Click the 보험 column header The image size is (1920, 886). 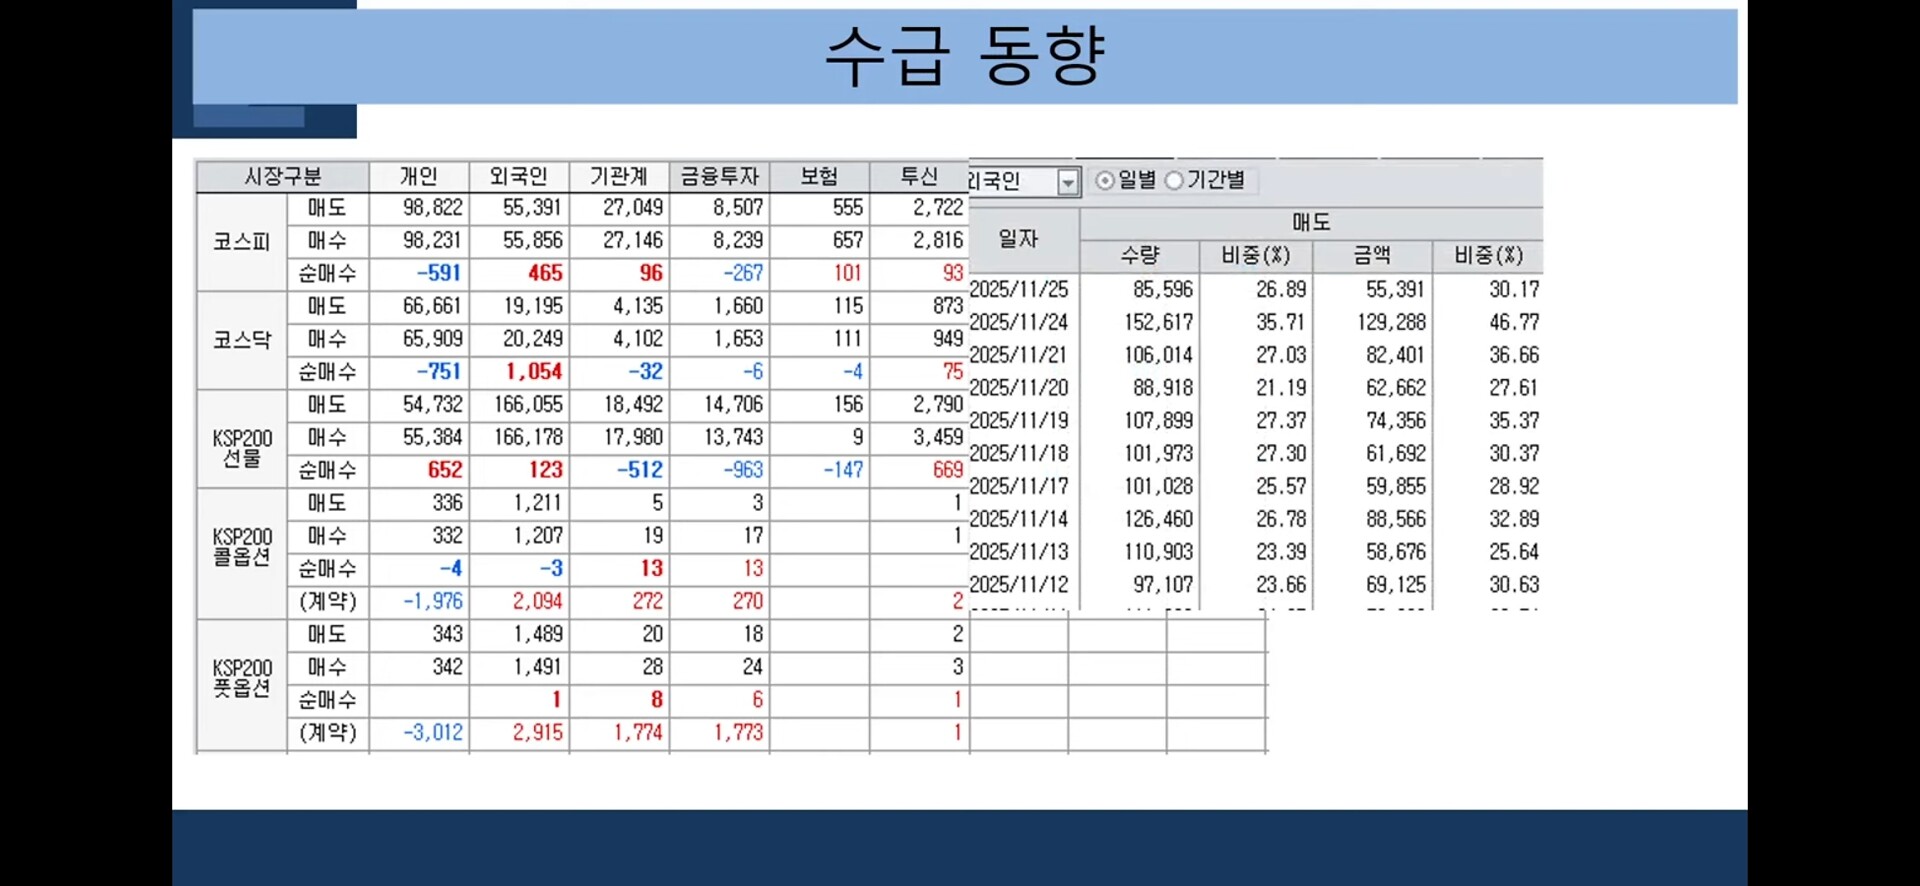tap(820, 177)
